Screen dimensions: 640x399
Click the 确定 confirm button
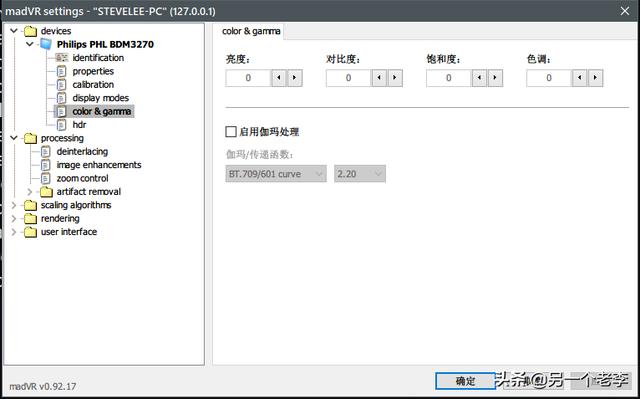(x=465, y=381)
